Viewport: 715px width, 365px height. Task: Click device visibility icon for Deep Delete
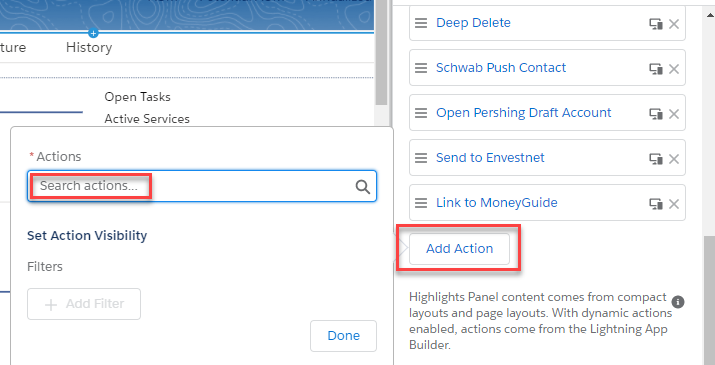tap(656, 24)
